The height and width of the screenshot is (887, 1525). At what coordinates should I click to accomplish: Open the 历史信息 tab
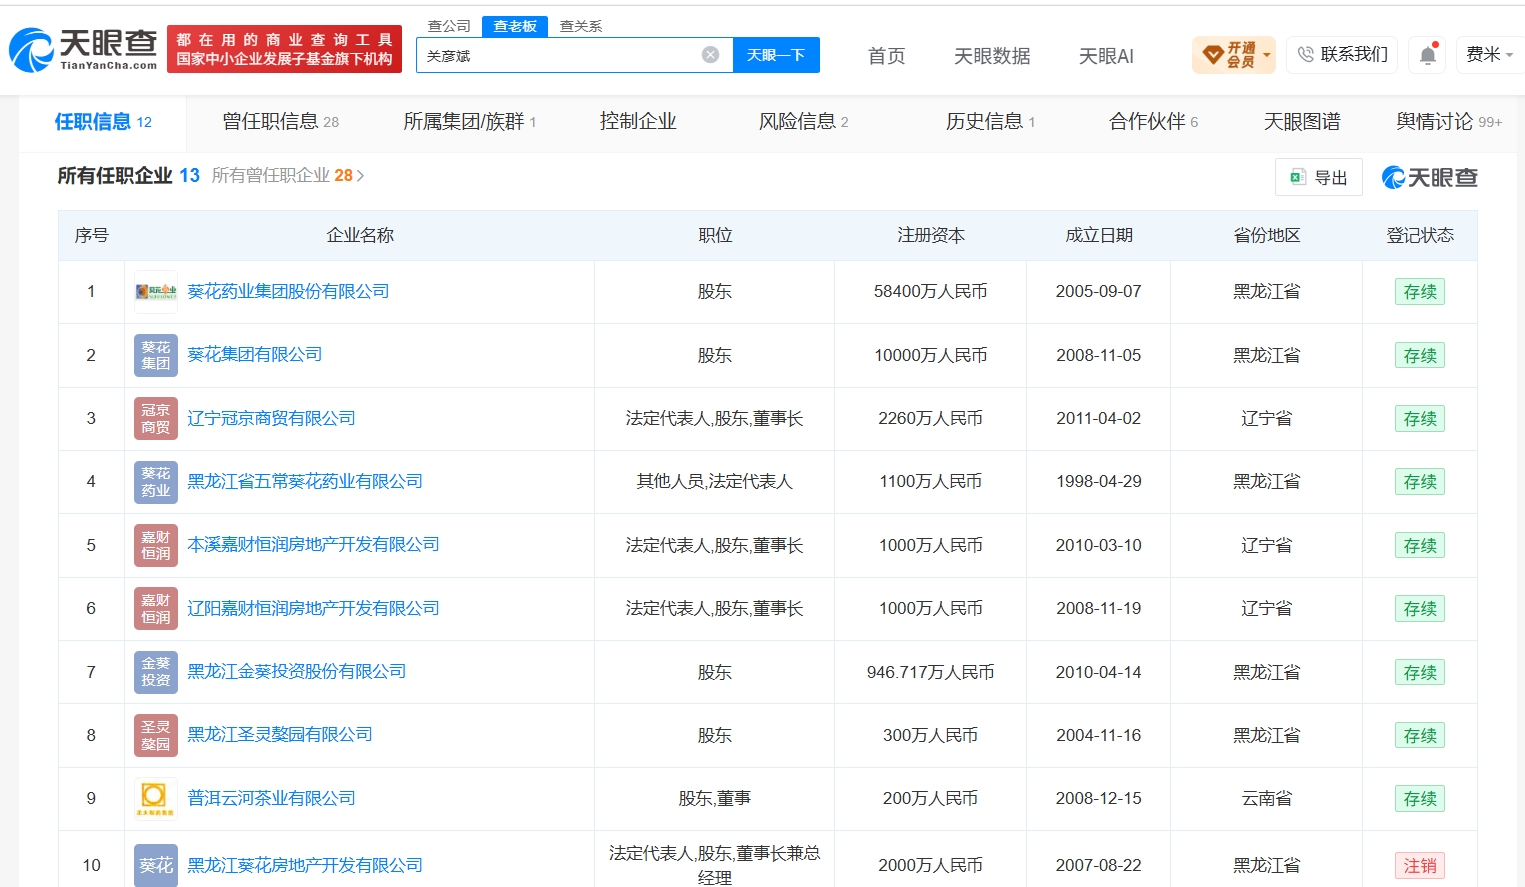(x=991, y=122)
